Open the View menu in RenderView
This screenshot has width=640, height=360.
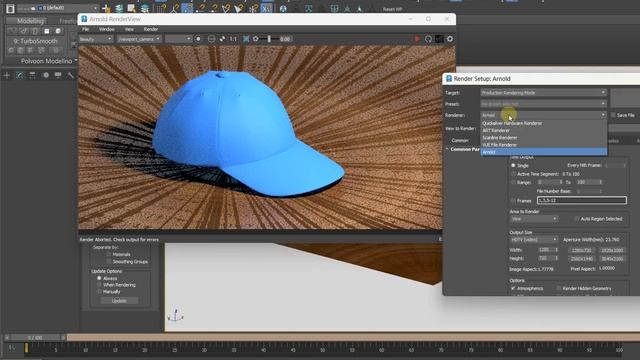pyautogui.click(x=129, y=29)
